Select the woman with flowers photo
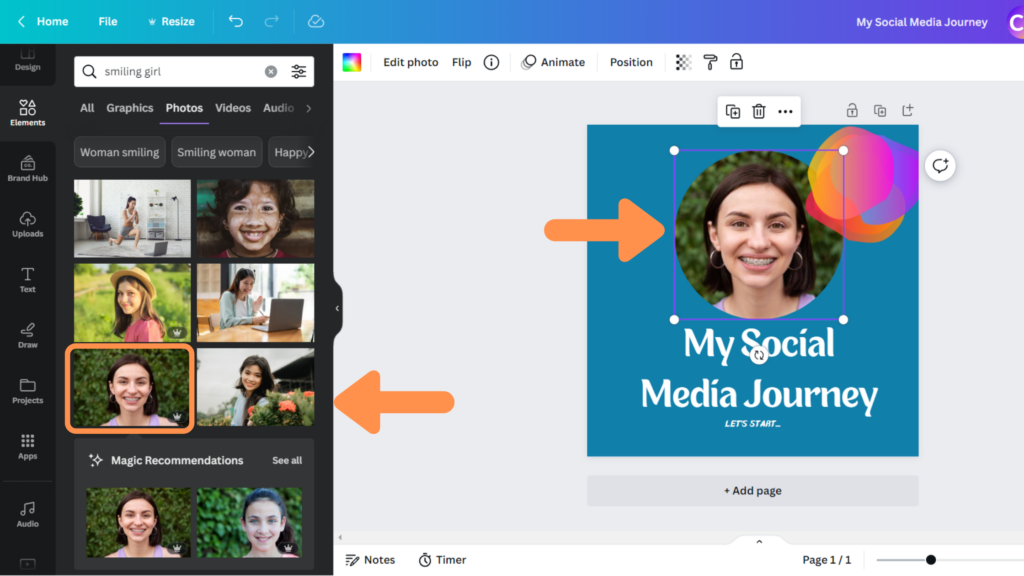Screen dimensions: 1024x576 255,387
